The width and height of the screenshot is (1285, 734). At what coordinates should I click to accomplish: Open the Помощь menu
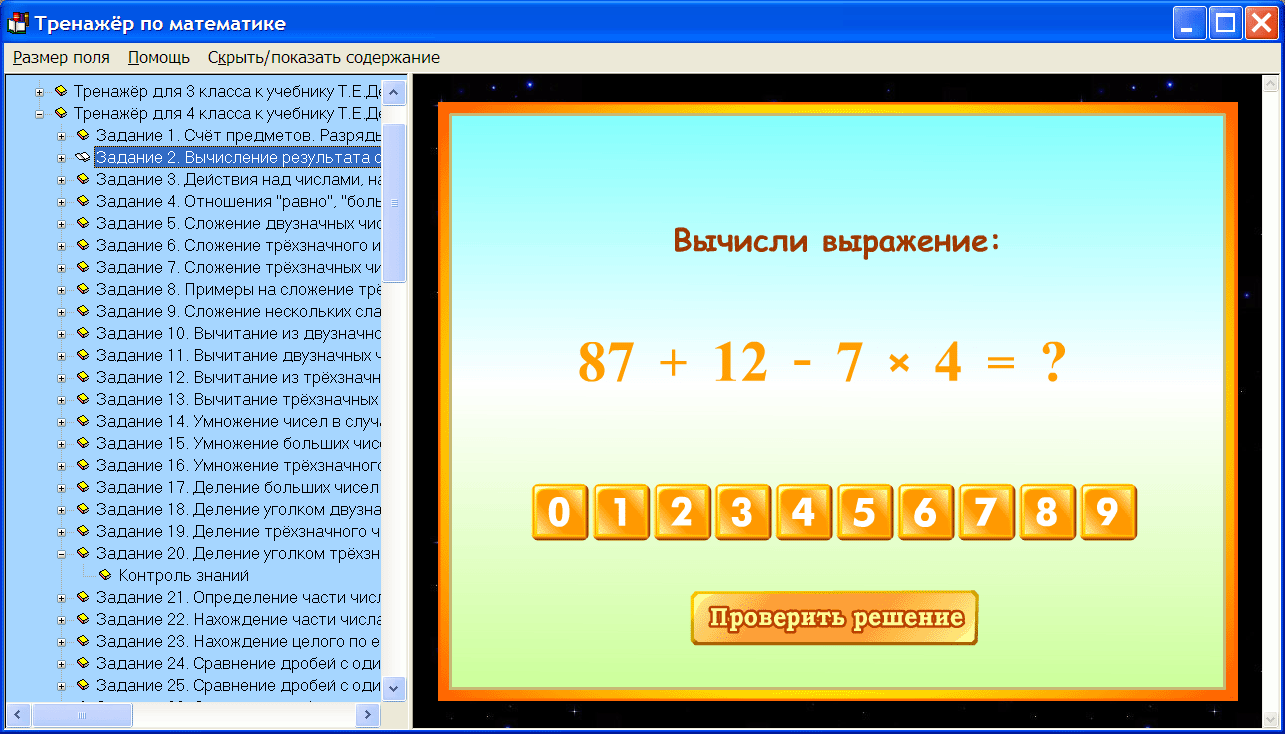158,57
